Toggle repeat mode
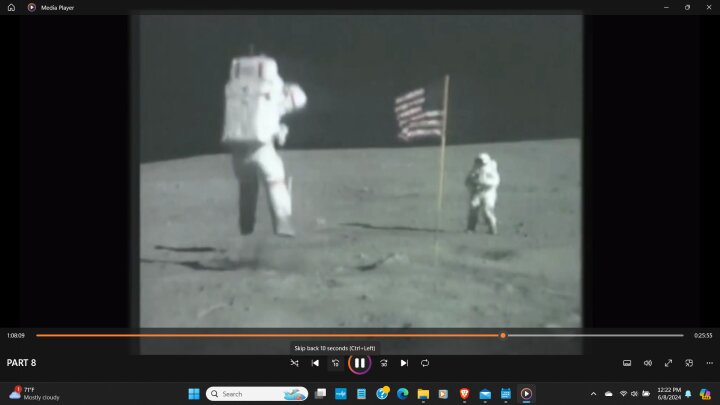 (425, 363)
